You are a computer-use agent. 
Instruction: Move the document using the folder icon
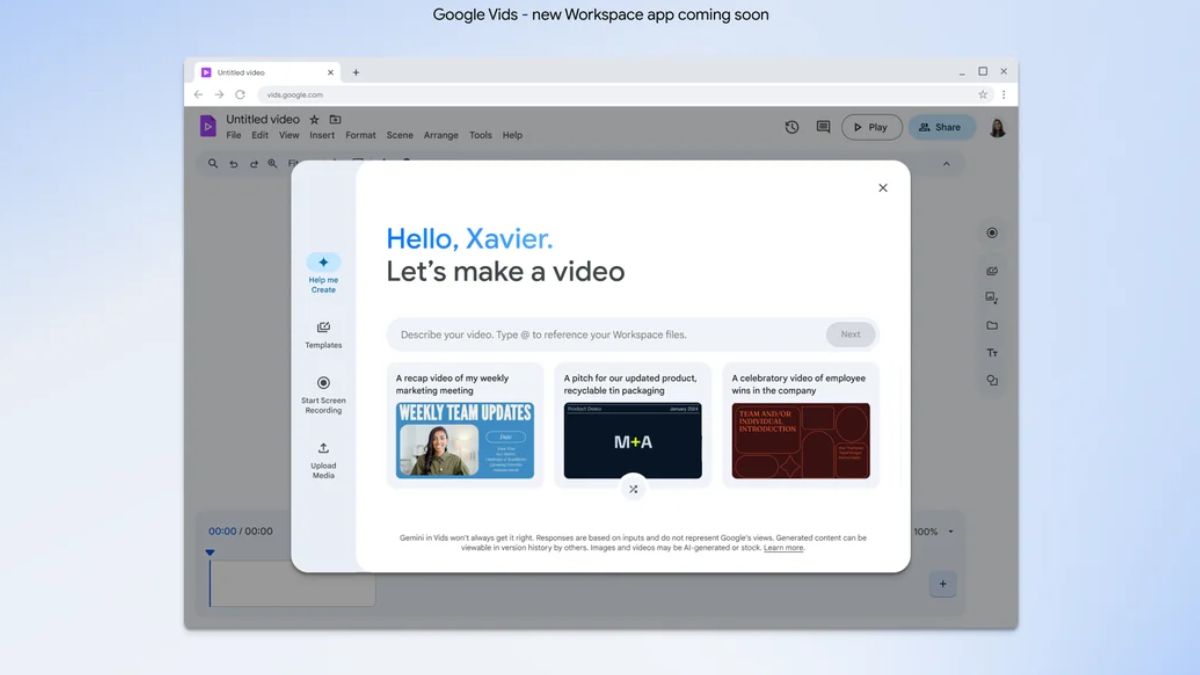point(335,119)
